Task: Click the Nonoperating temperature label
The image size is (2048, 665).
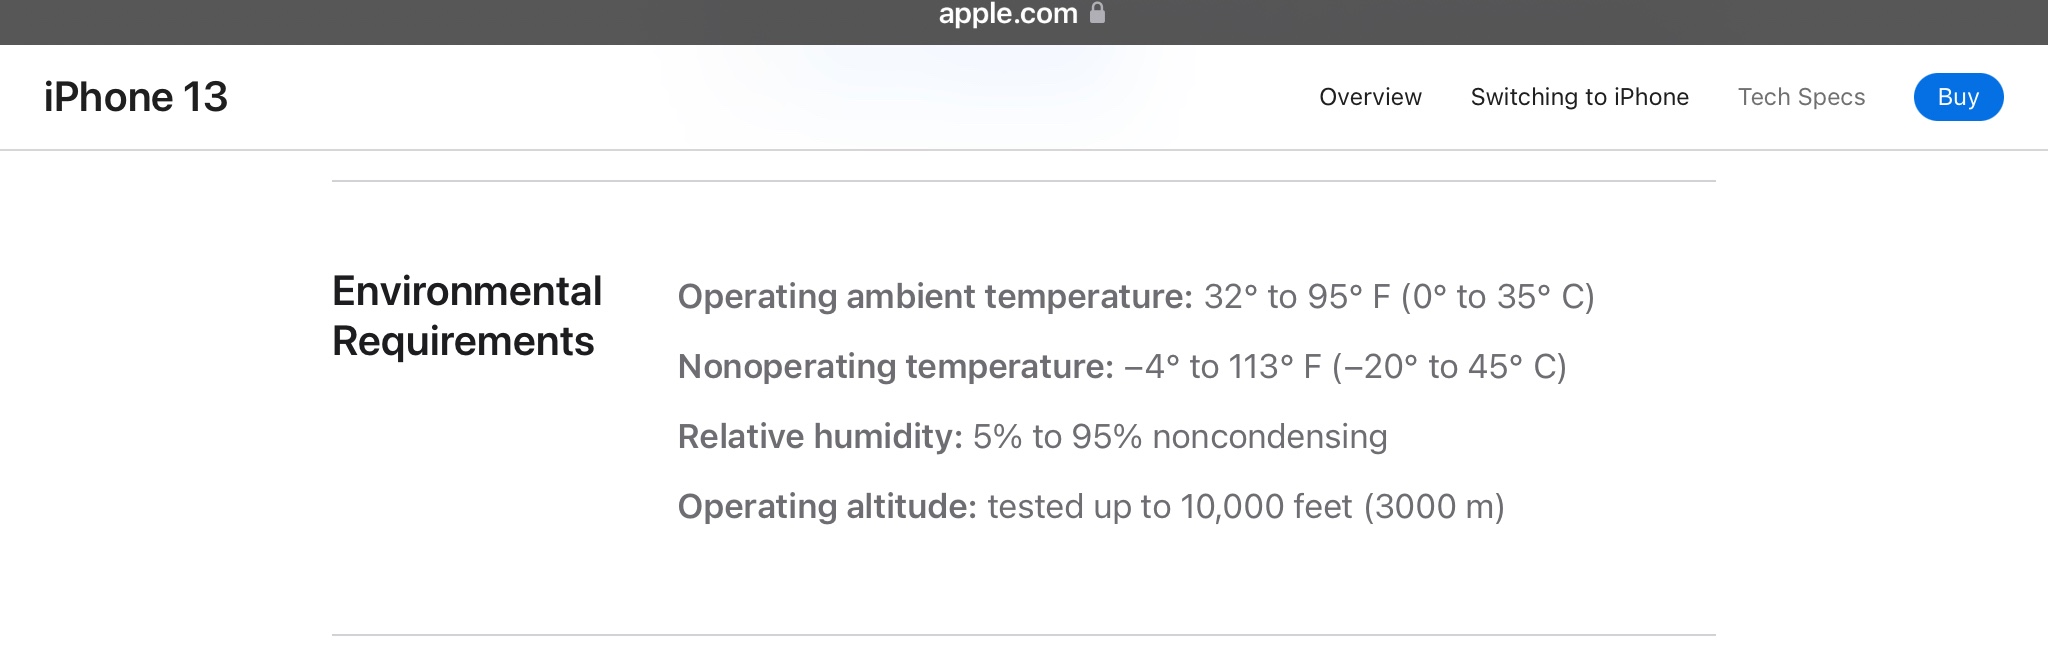Action: 895,367
